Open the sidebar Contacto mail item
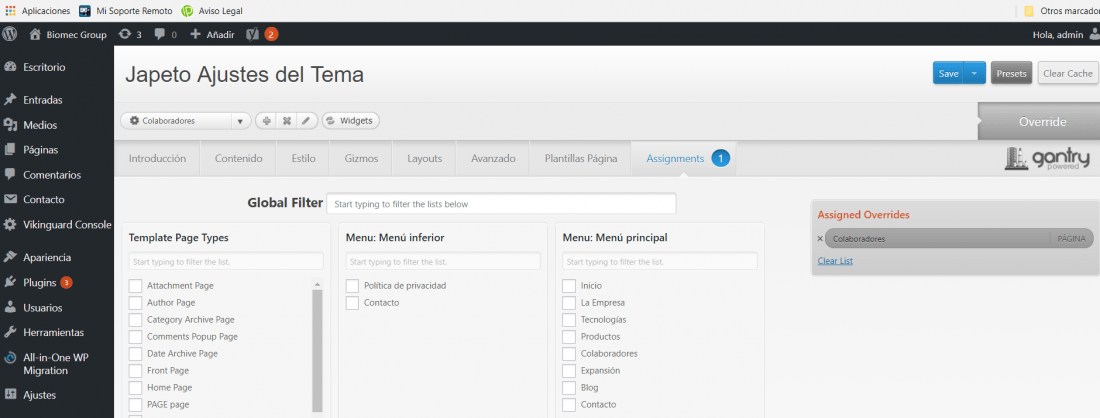1100x418 pixels. 43,199
